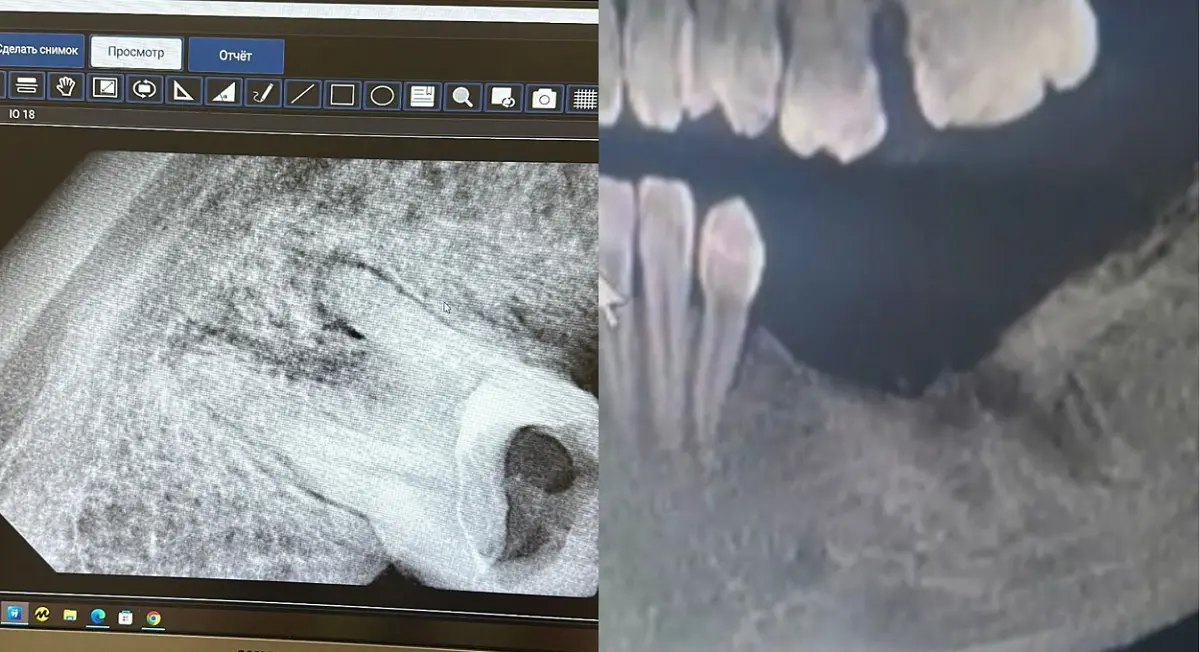Open the magnifier zoom tool
Viewport: 1200px width, 652px height.
pos(462,97)
